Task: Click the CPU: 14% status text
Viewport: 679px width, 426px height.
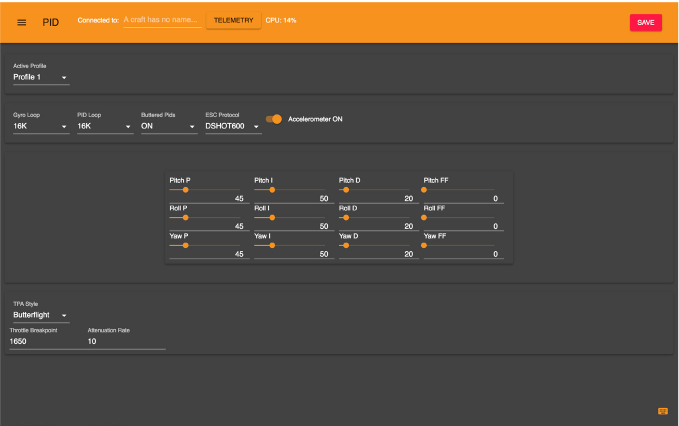Action: pos(281,20)
